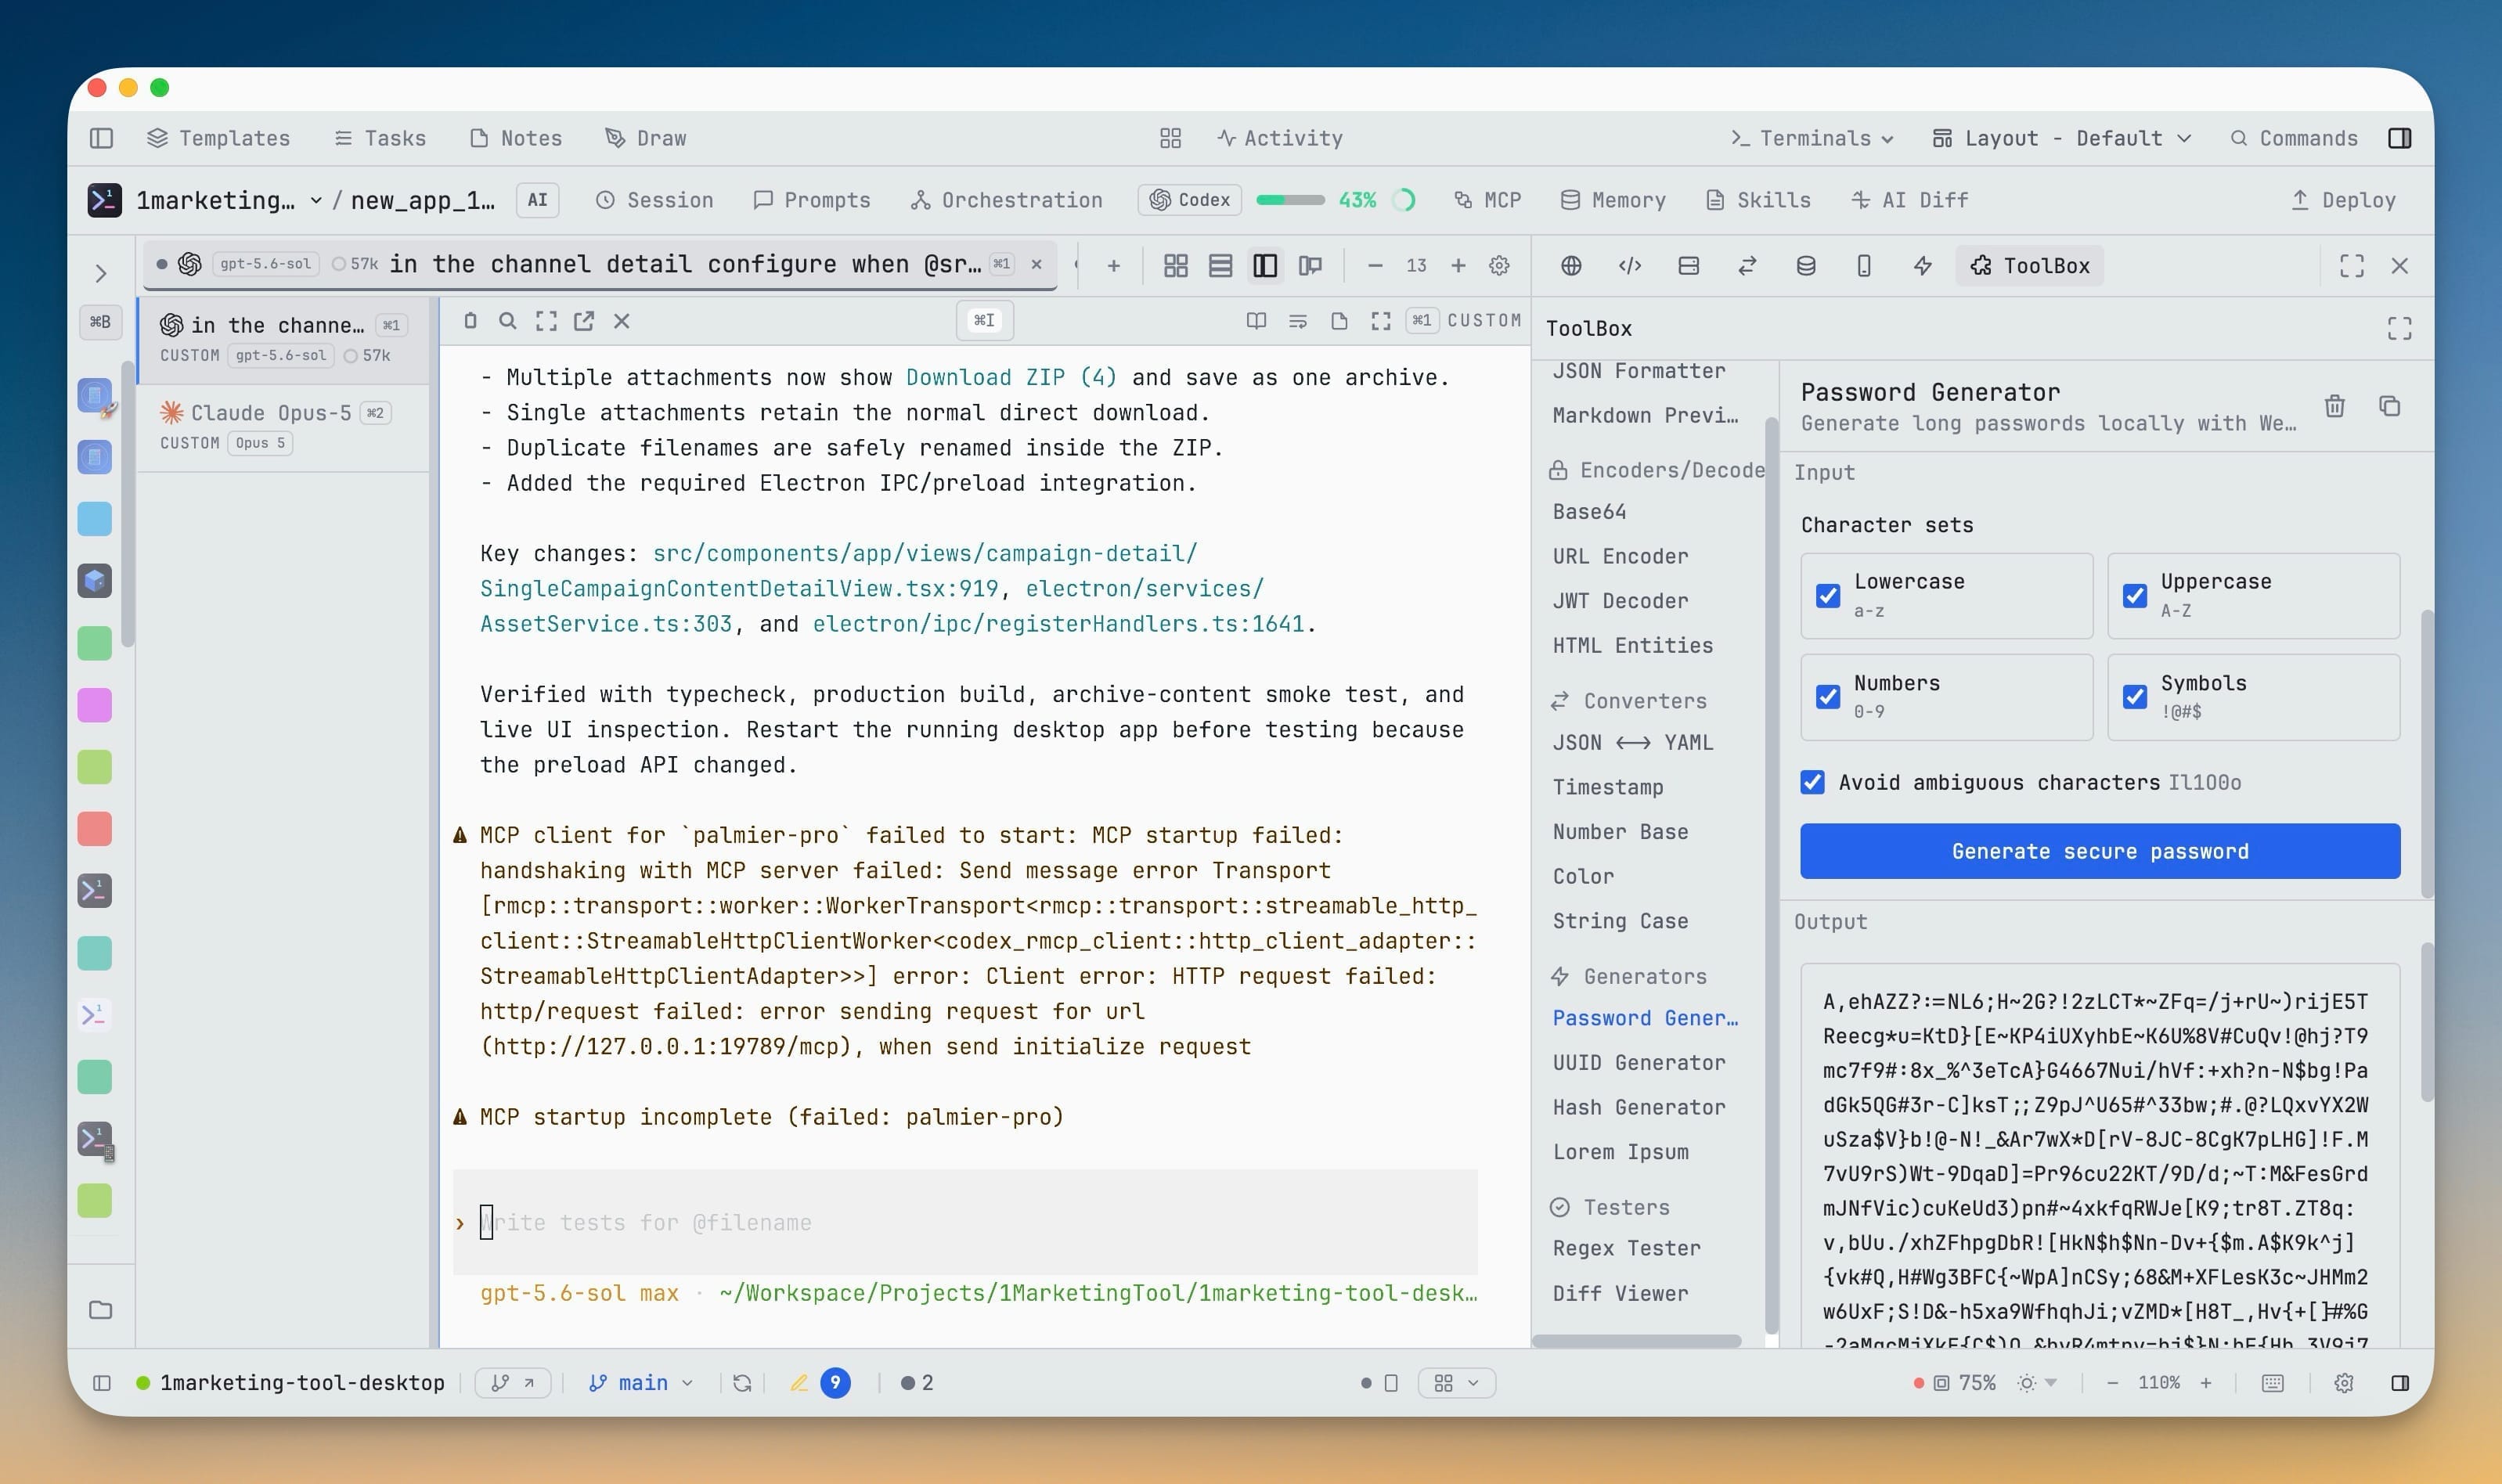Toggle the right sidebar panel icon
Viewport: 2502px width, 1484px height.
click(2399, 138)
